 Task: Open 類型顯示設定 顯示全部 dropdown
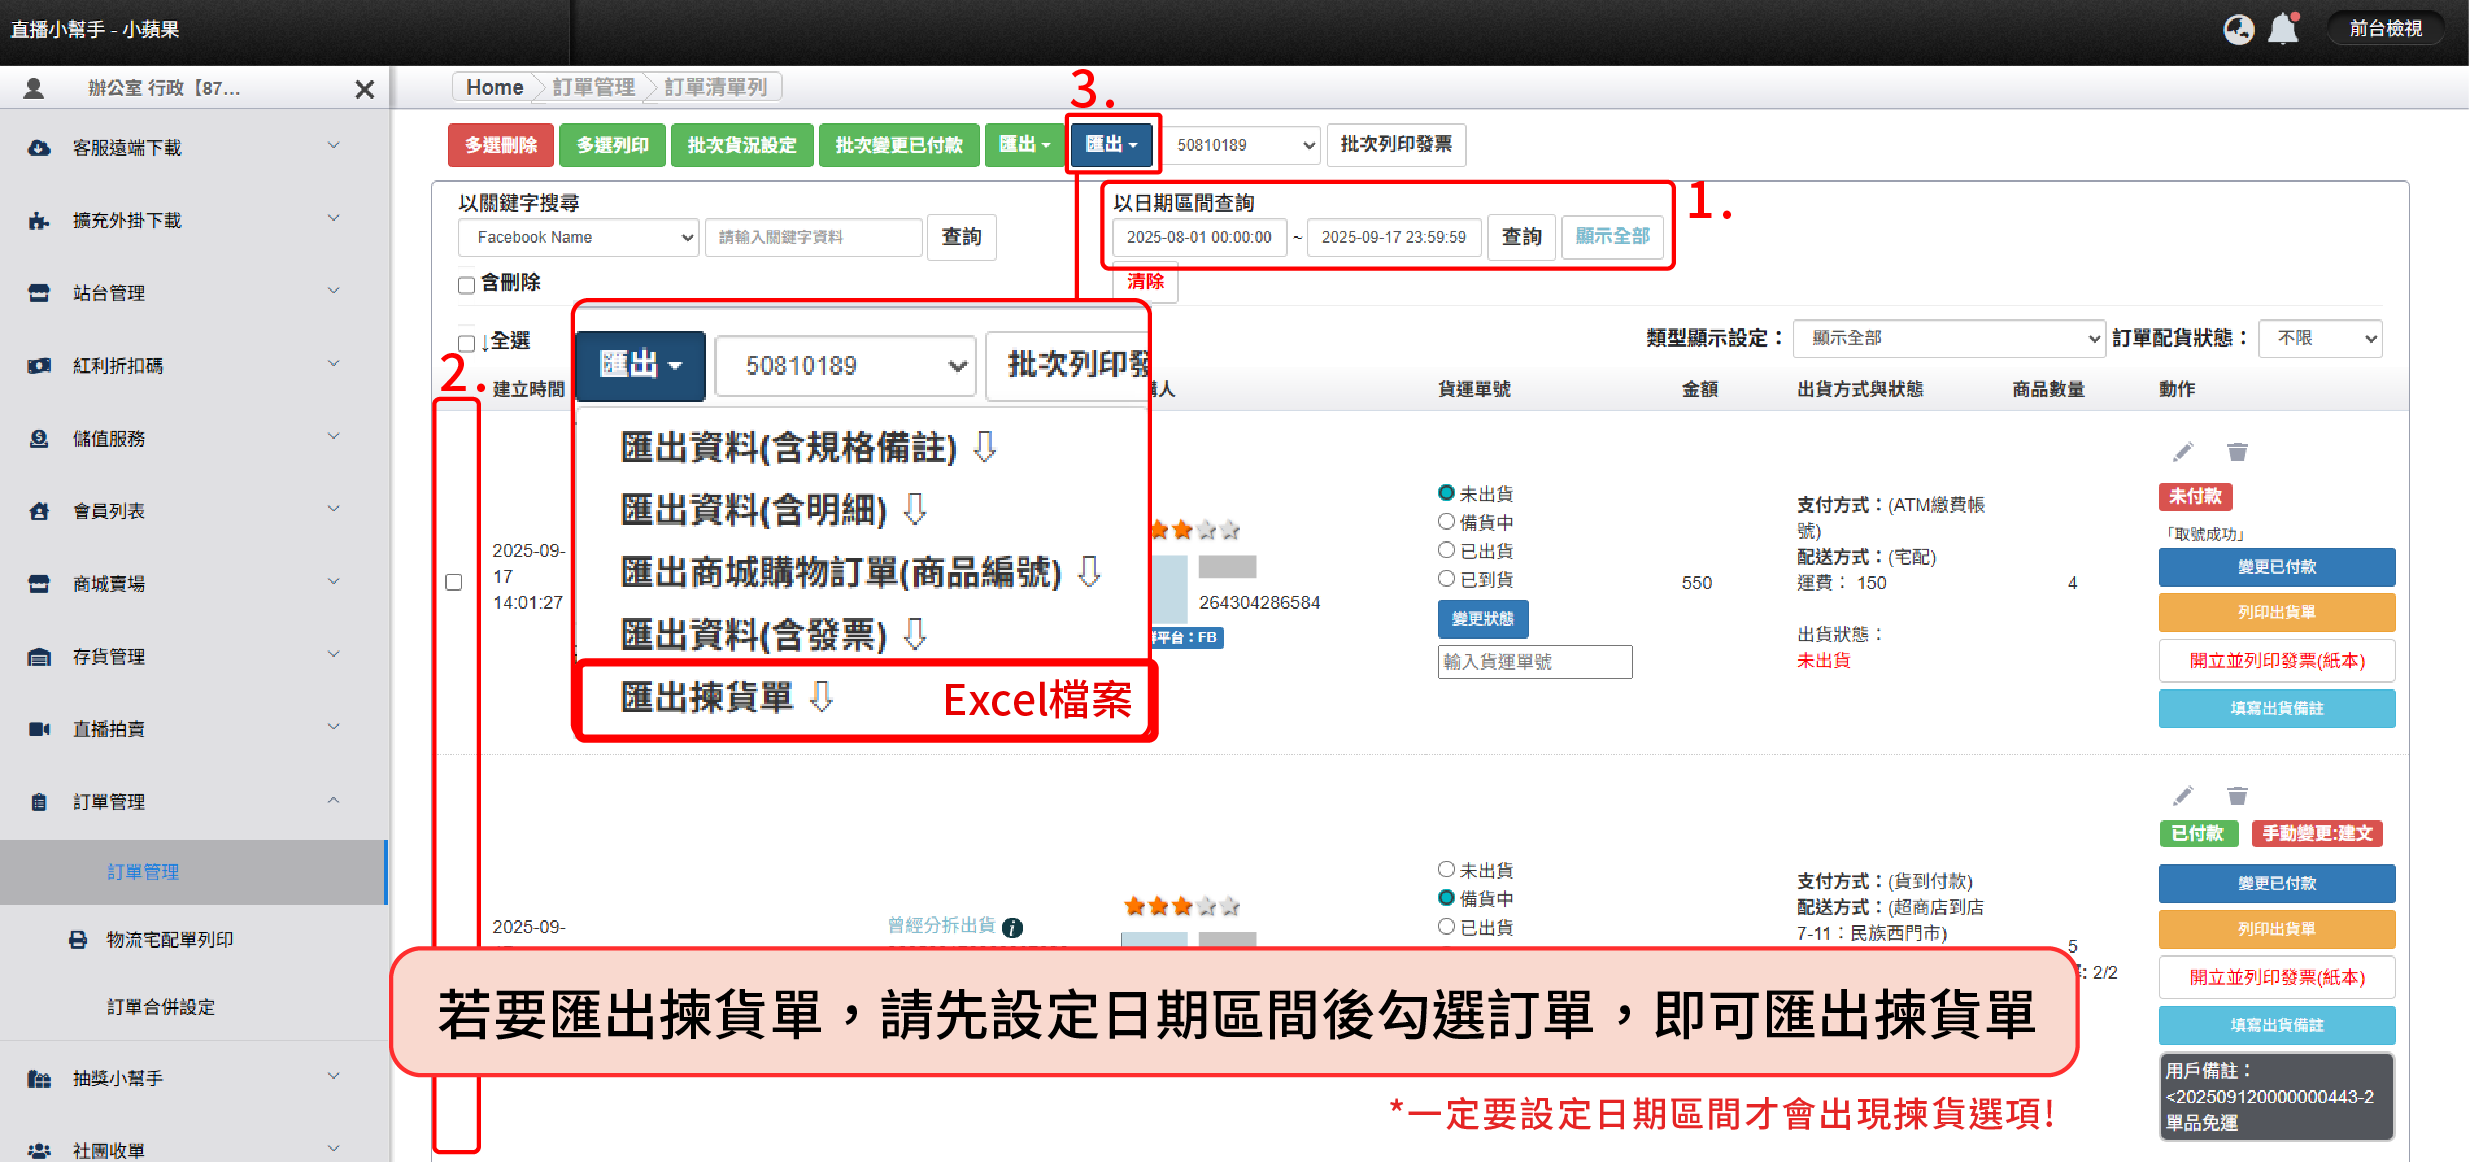click(x=1947, y=338)
